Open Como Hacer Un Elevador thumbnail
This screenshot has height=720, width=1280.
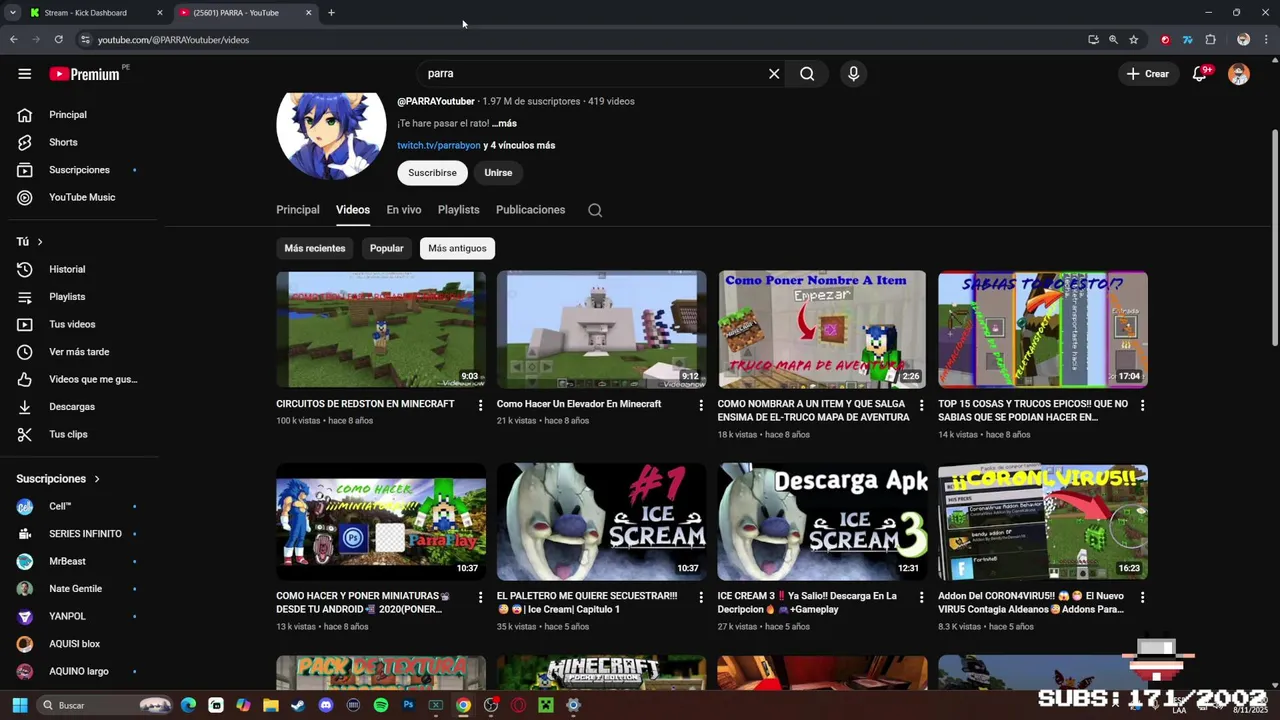pos(601,329)
